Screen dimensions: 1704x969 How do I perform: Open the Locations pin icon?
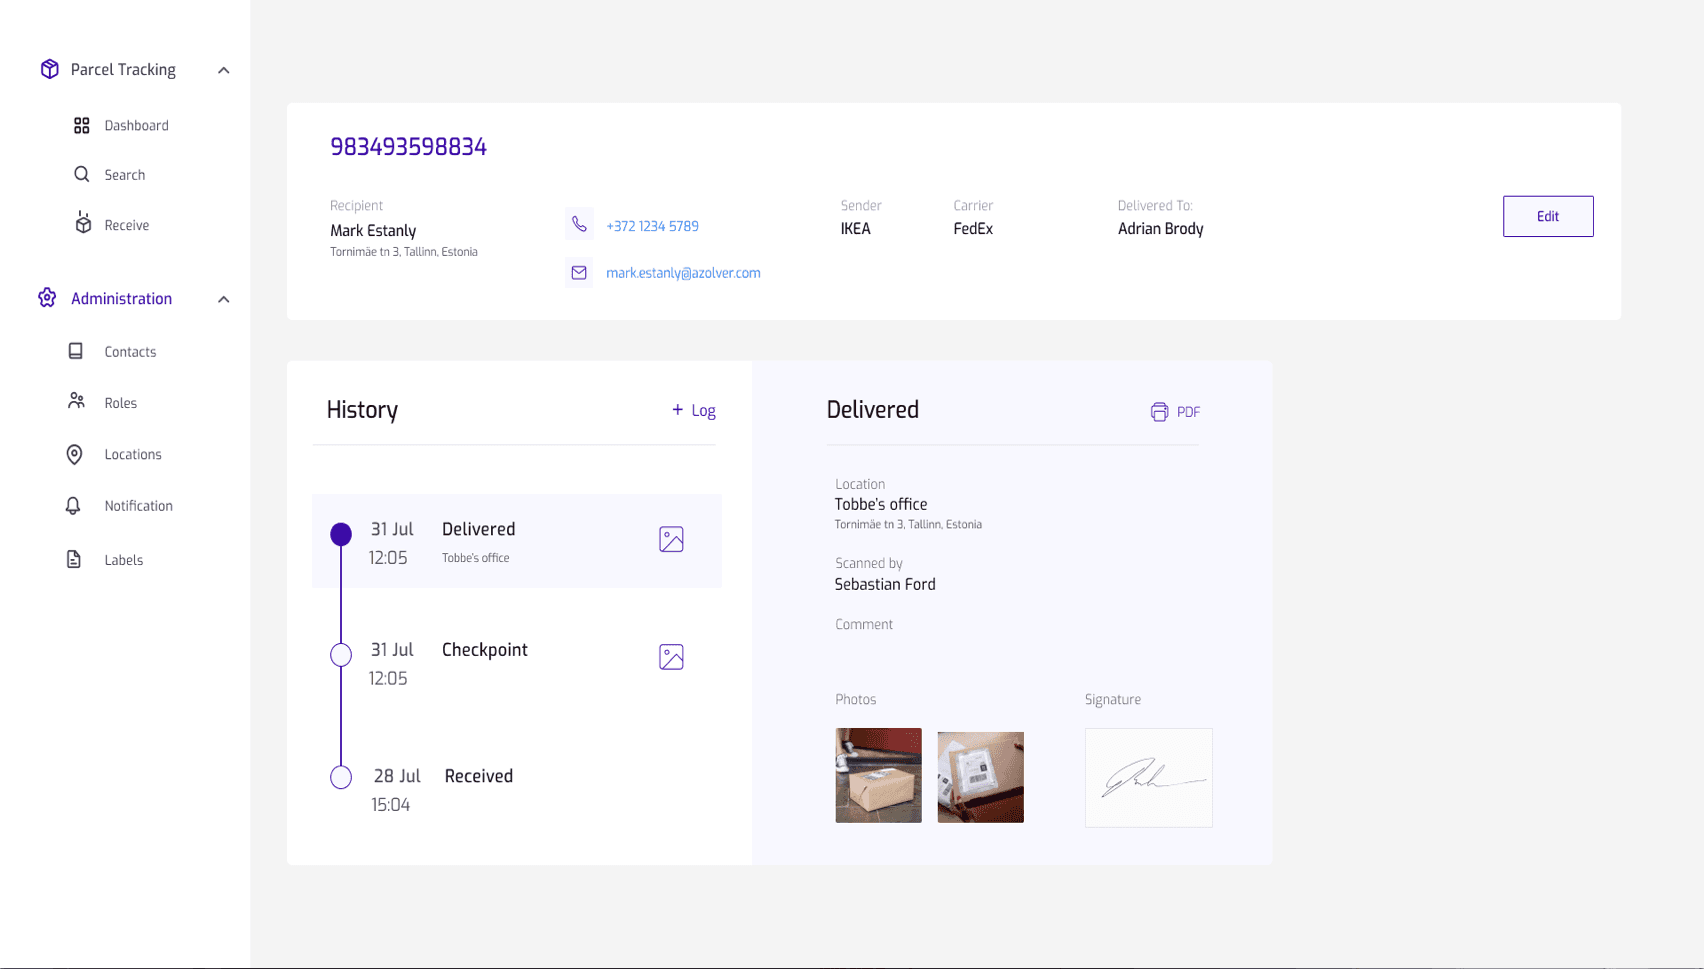(x=74, y=455)
